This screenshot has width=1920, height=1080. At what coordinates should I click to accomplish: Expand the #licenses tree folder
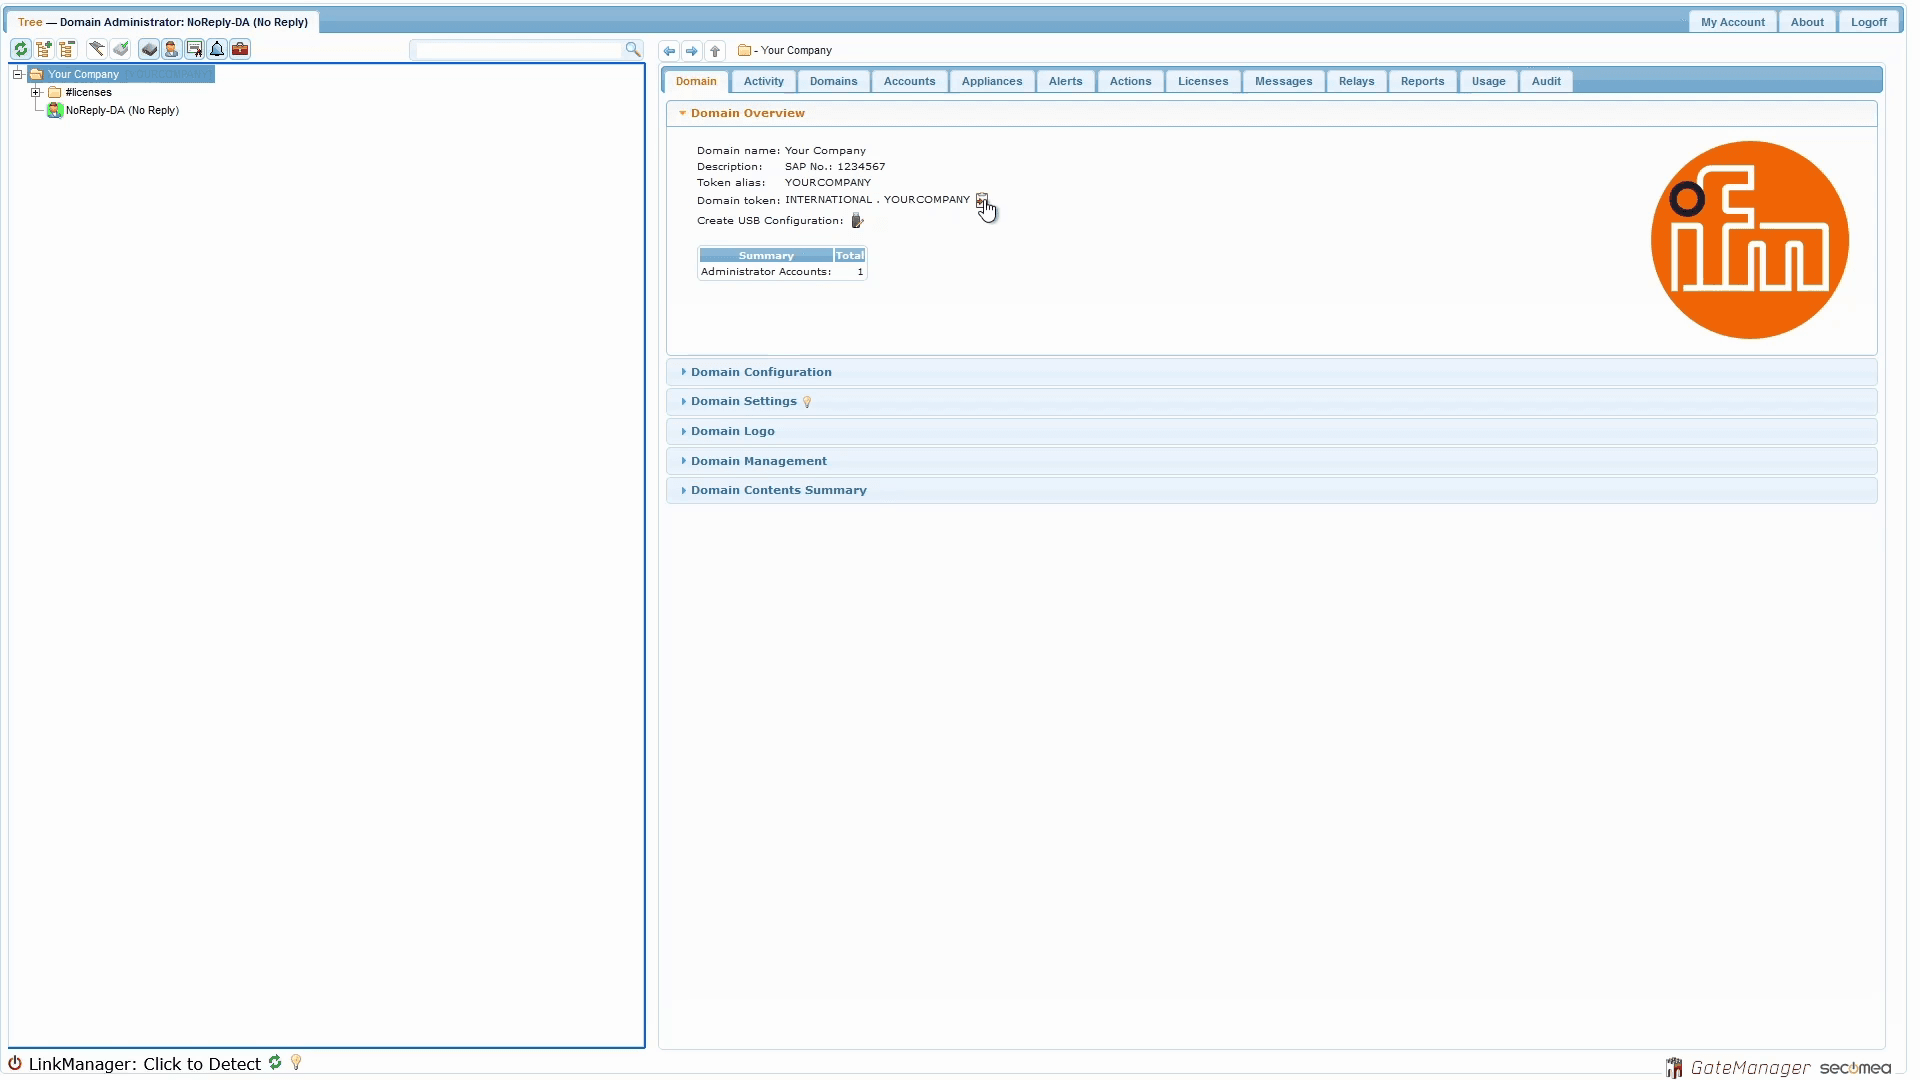(x=36, y=92)
